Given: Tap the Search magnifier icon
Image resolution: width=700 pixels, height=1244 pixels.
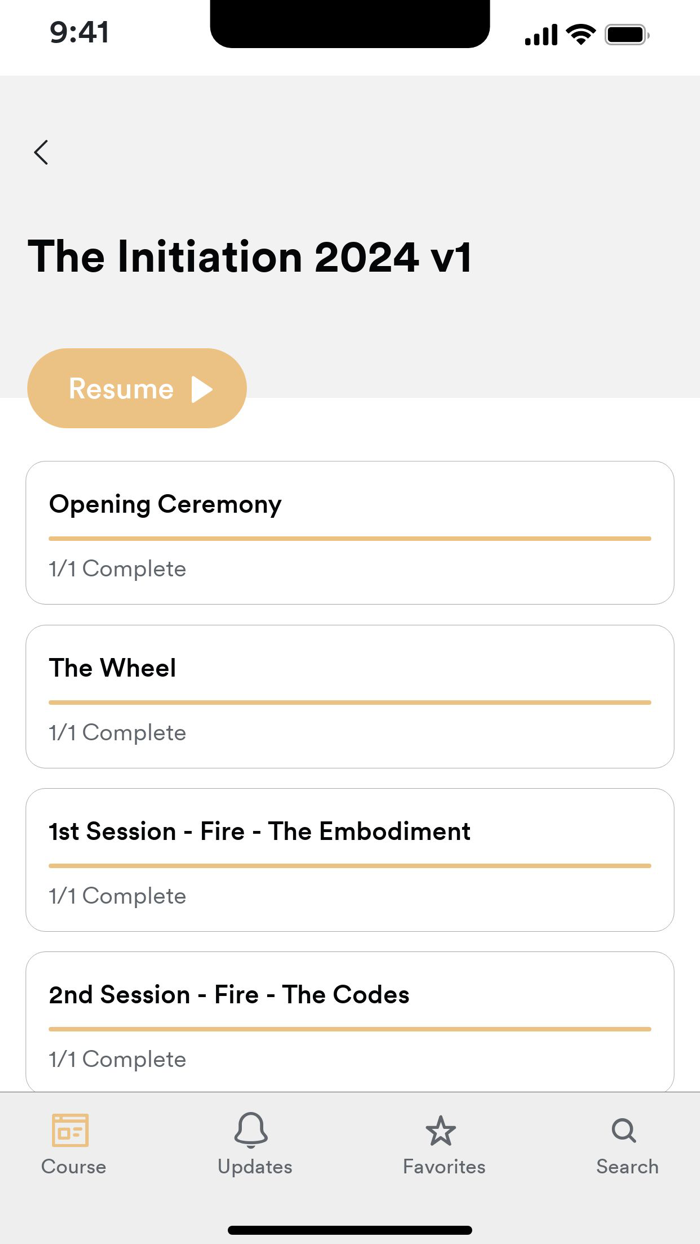Looking at the screenshot, I should pos(624,1131).
